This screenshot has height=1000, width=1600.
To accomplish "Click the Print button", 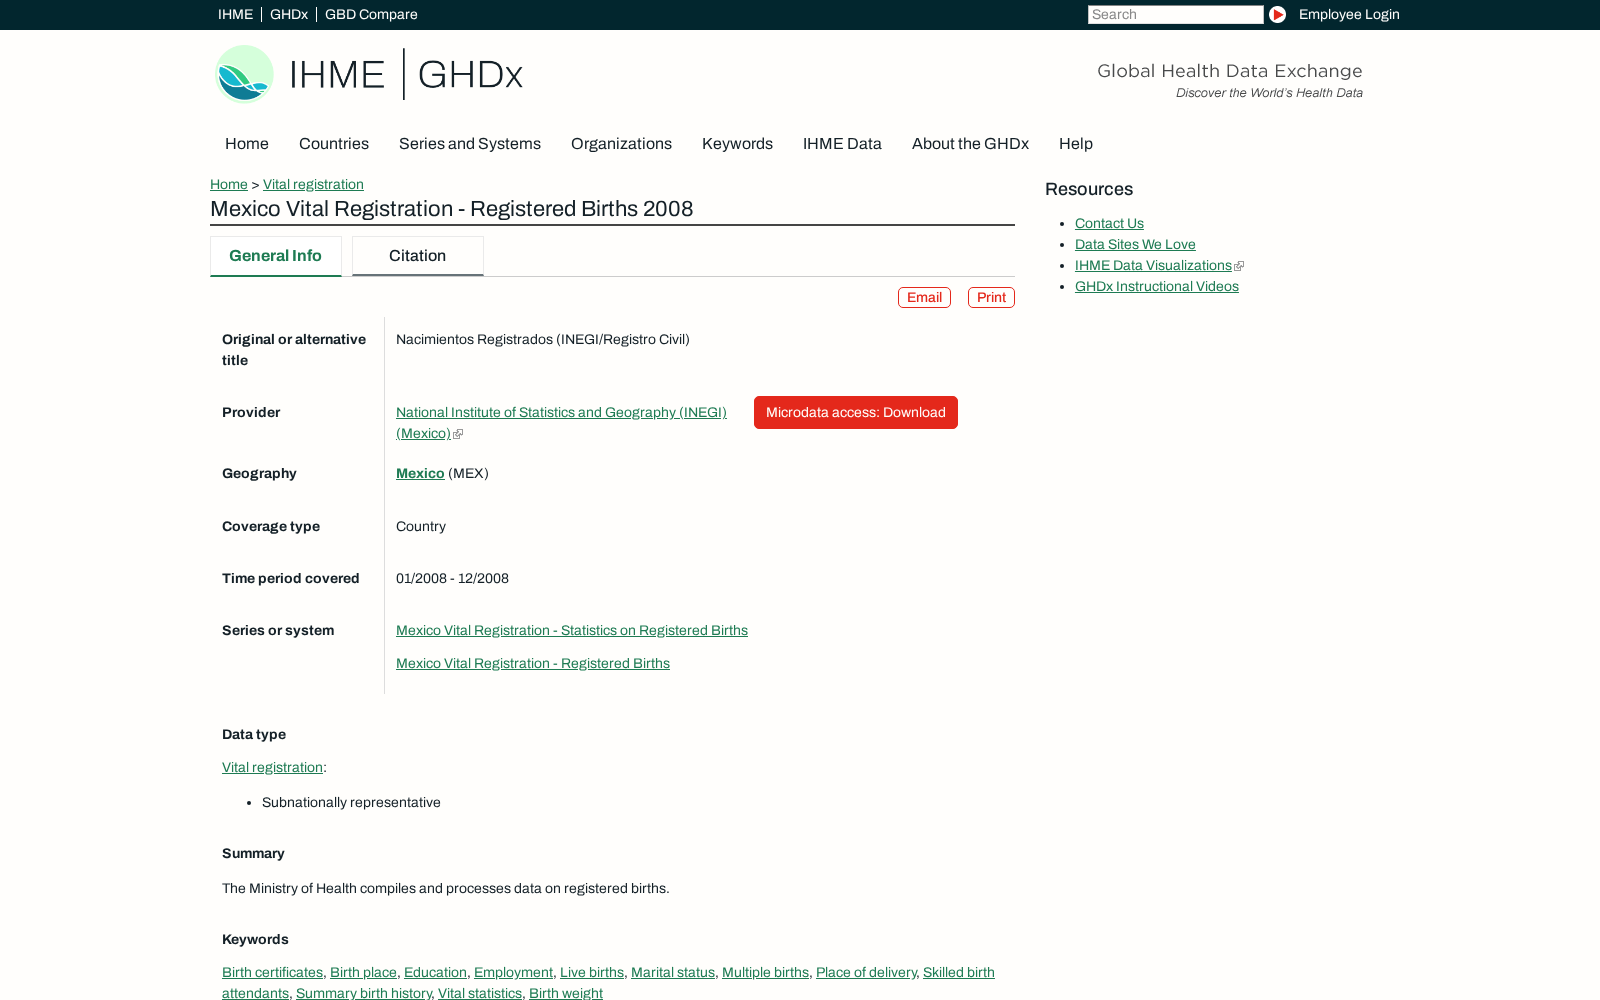I will [991, 297].
